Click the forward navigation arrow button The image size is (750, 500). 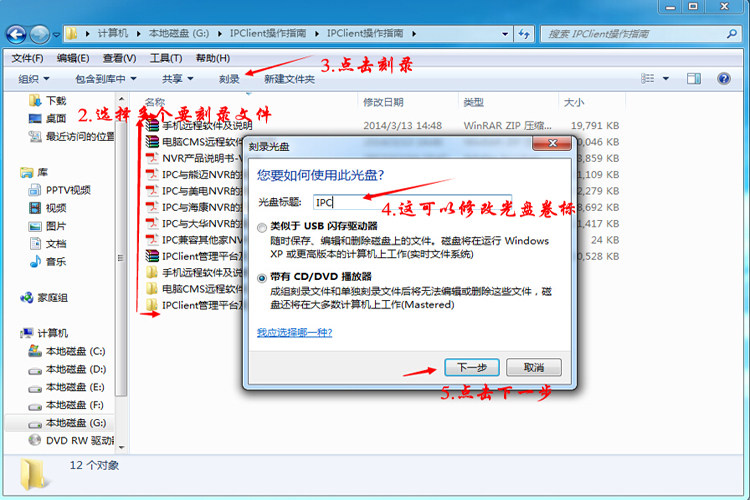pos(40,34)
